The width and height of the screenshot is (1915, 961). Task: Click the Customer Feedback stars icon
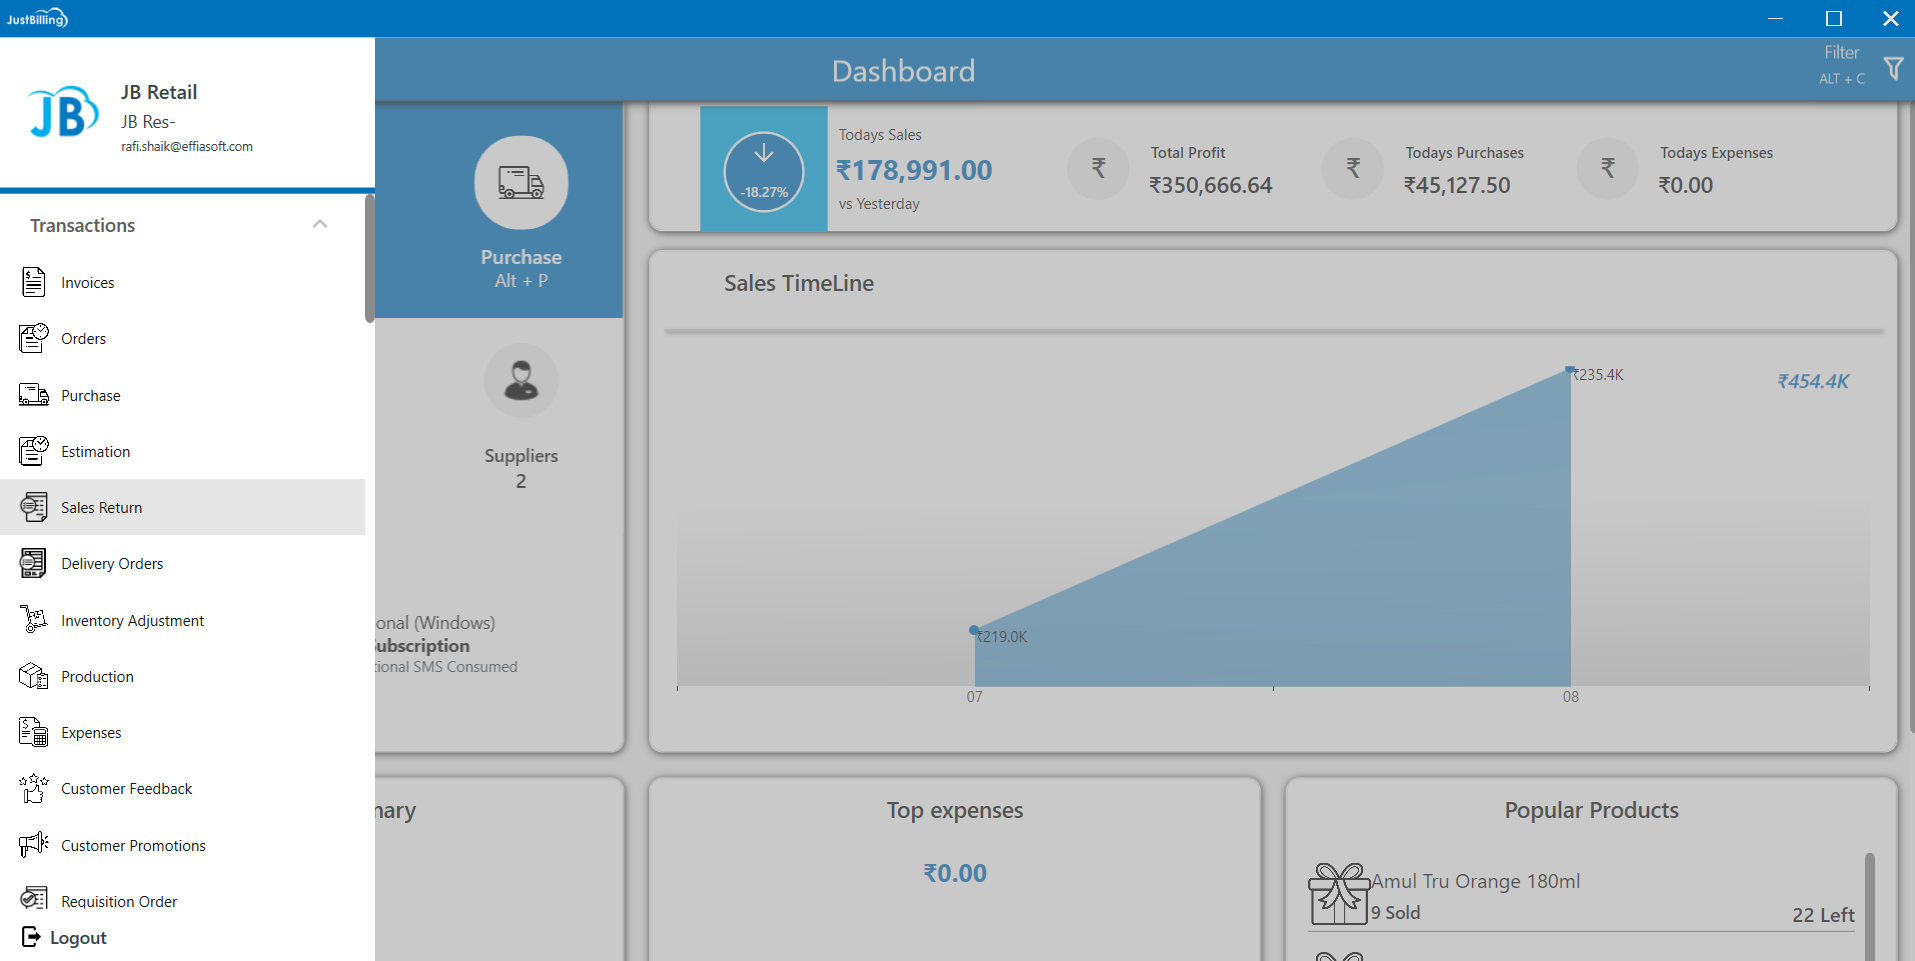pos(33,789)
